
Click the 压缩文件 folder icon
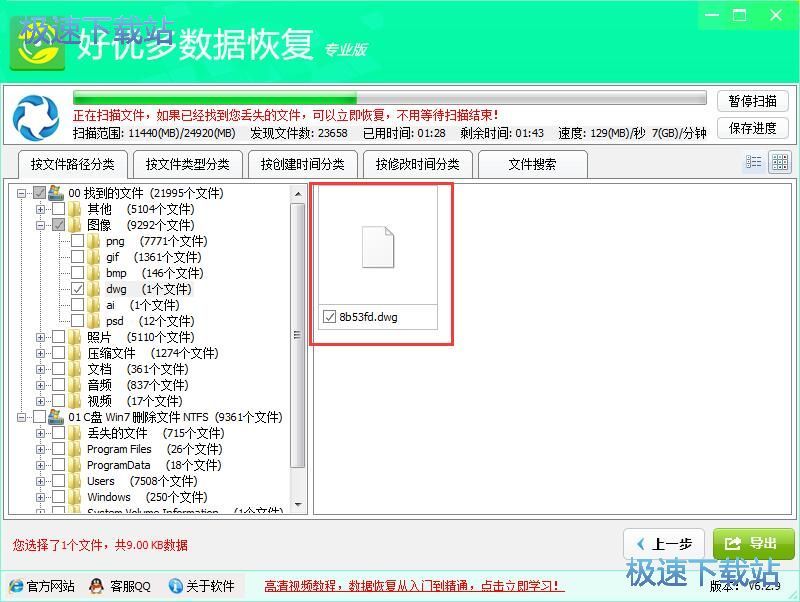pos(74,353)
